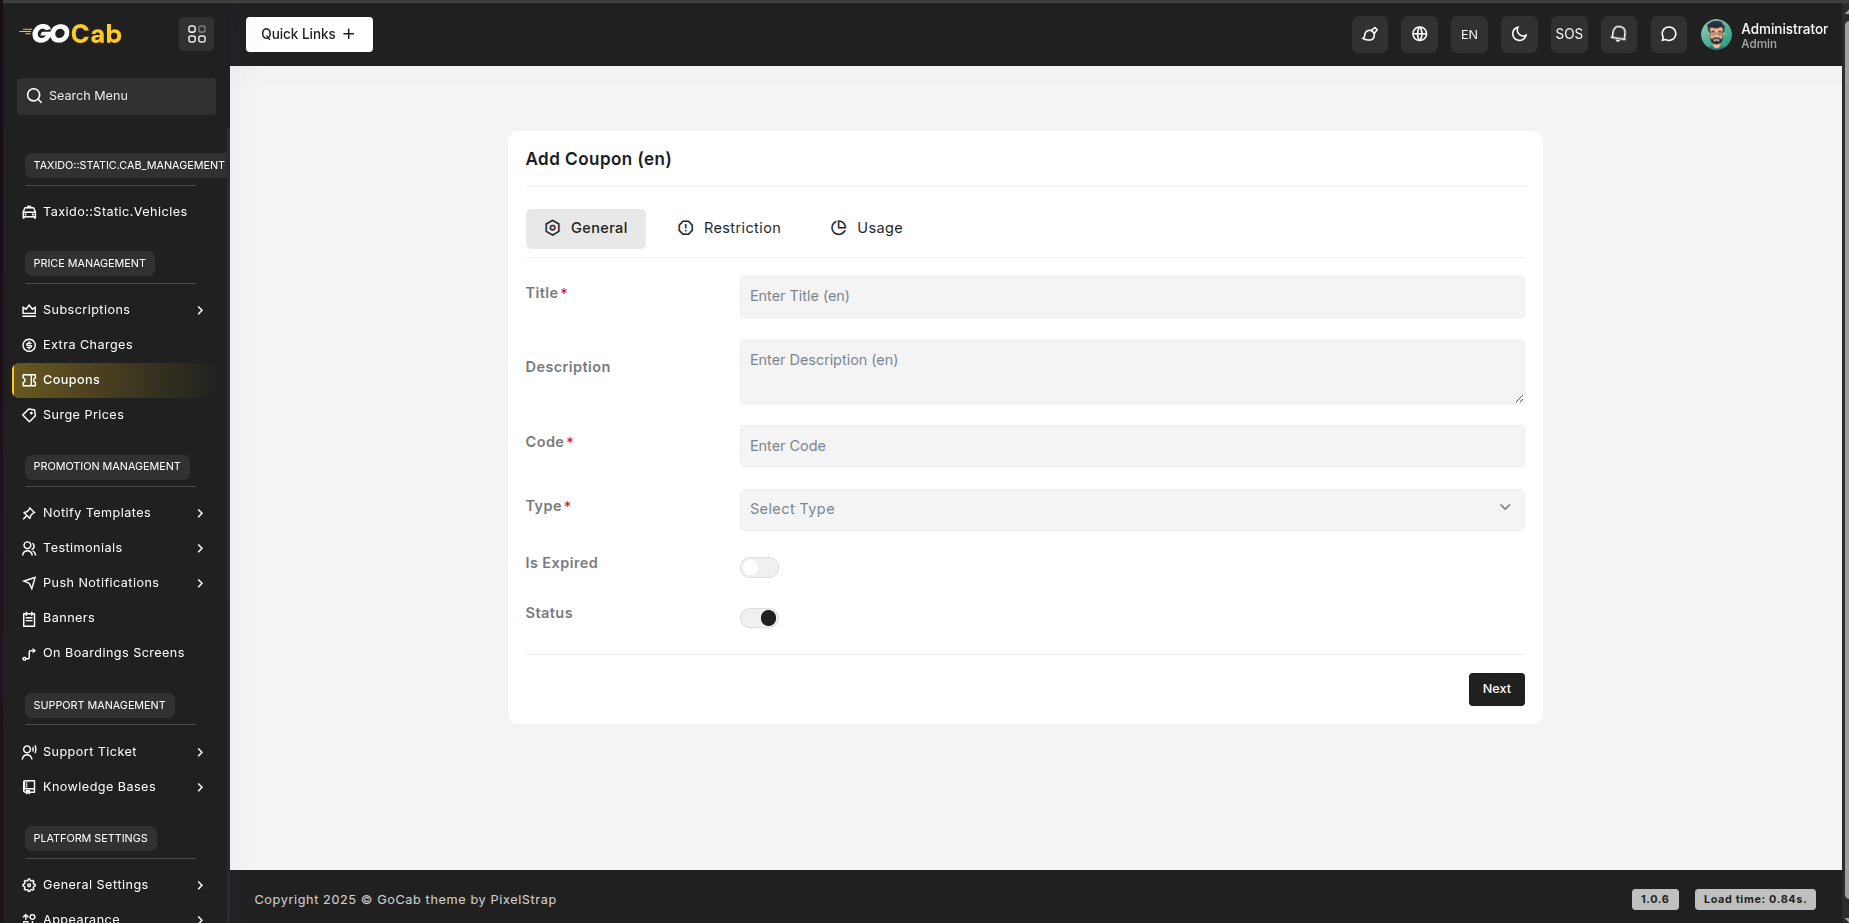
Task: Open the notifications bell
Action: click(x=1618, y=34)
